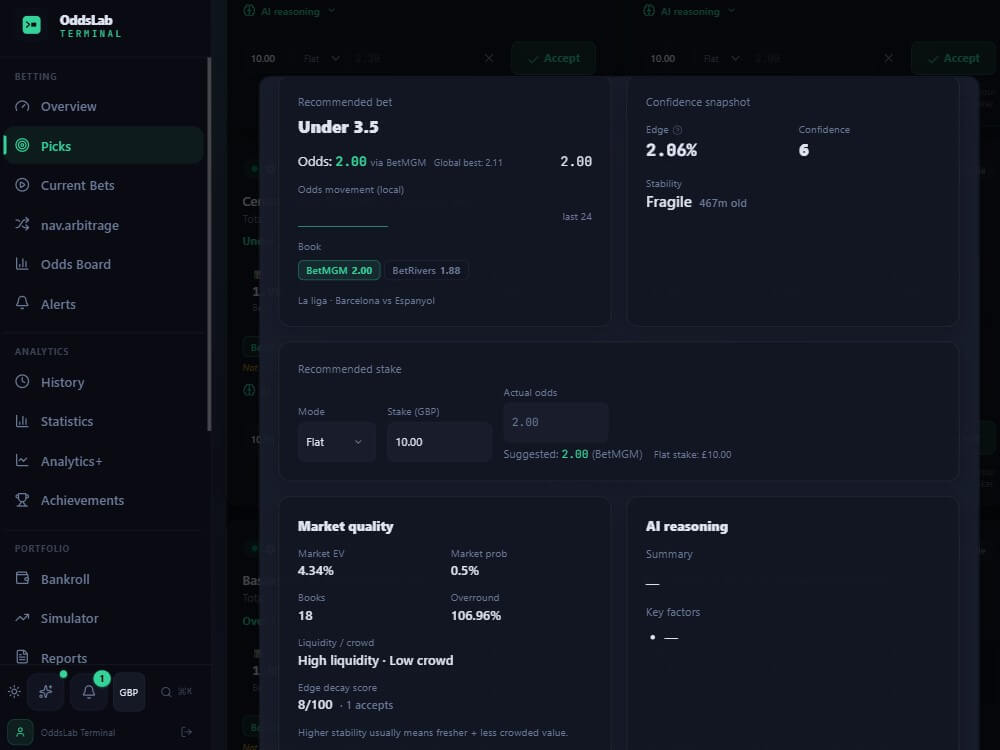Open the Mode Flat dropdown

tap(336, 442)
